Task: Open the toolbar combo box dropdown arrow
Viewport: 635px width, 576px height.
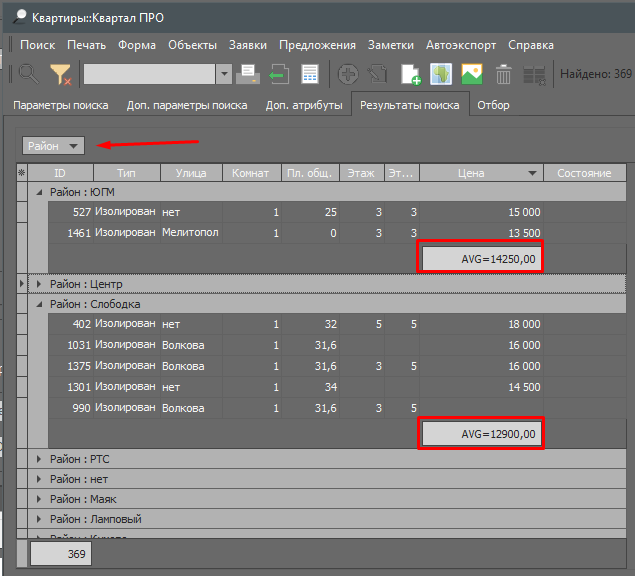Action: pos(224,74)
